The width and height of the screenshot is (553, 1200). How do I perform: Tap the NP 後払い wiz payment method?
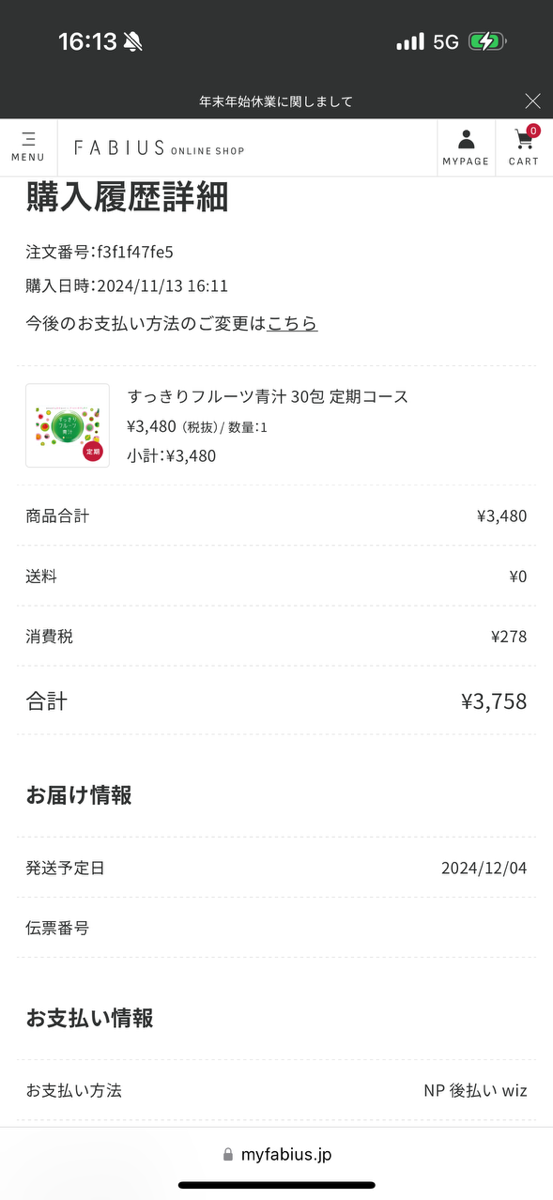(475, 1090)
